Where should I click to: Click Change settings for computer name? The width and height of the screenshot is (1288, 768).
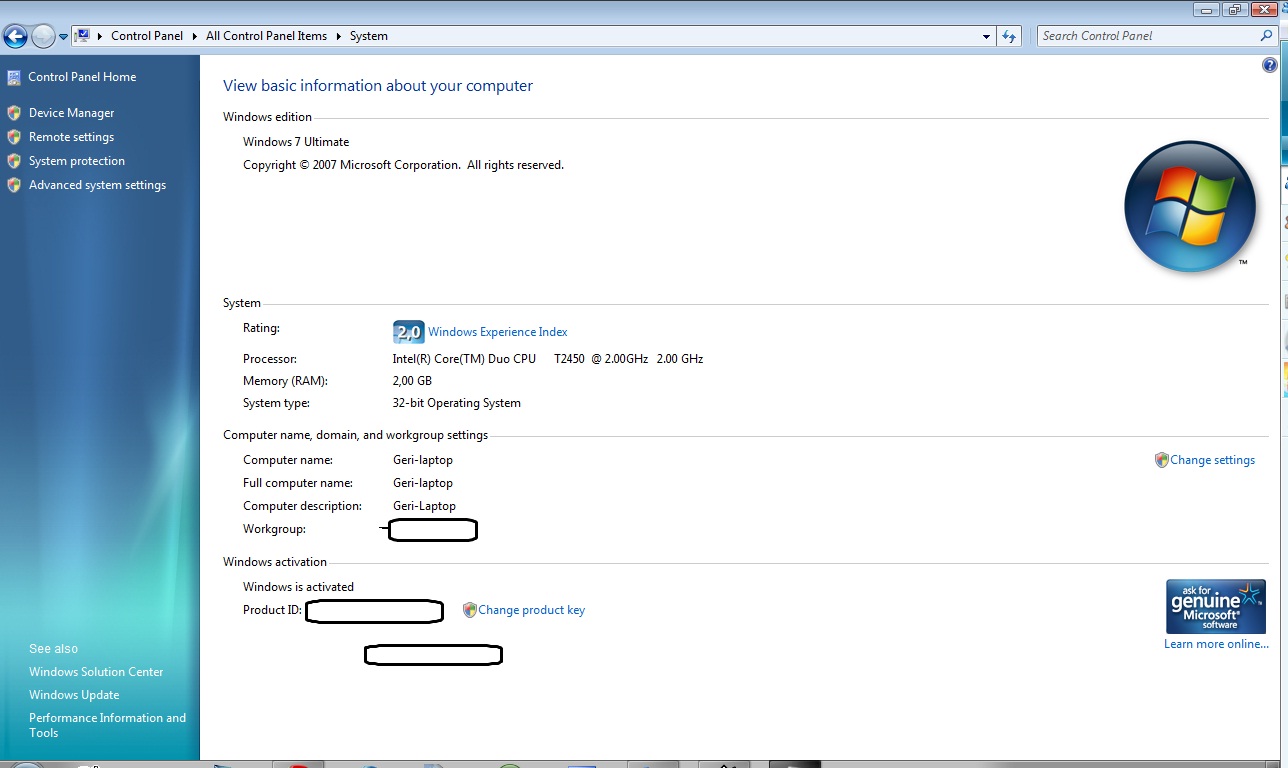coord(1212,460)
